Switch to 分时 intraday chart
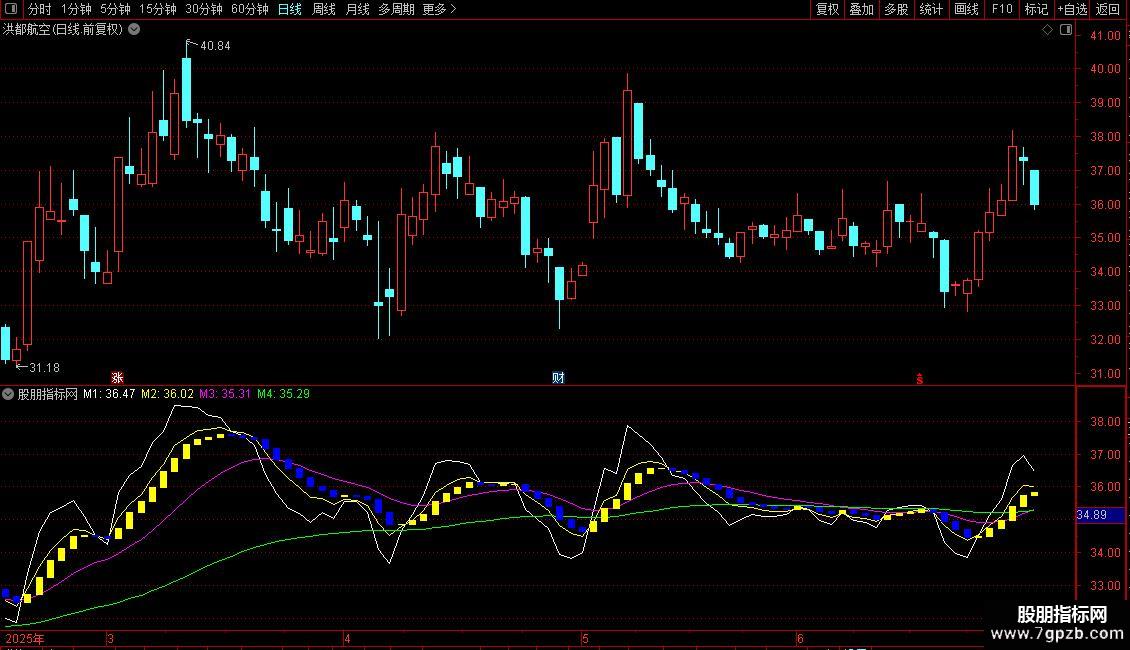This screenshot has height=650, width=1130. point(40,9)
